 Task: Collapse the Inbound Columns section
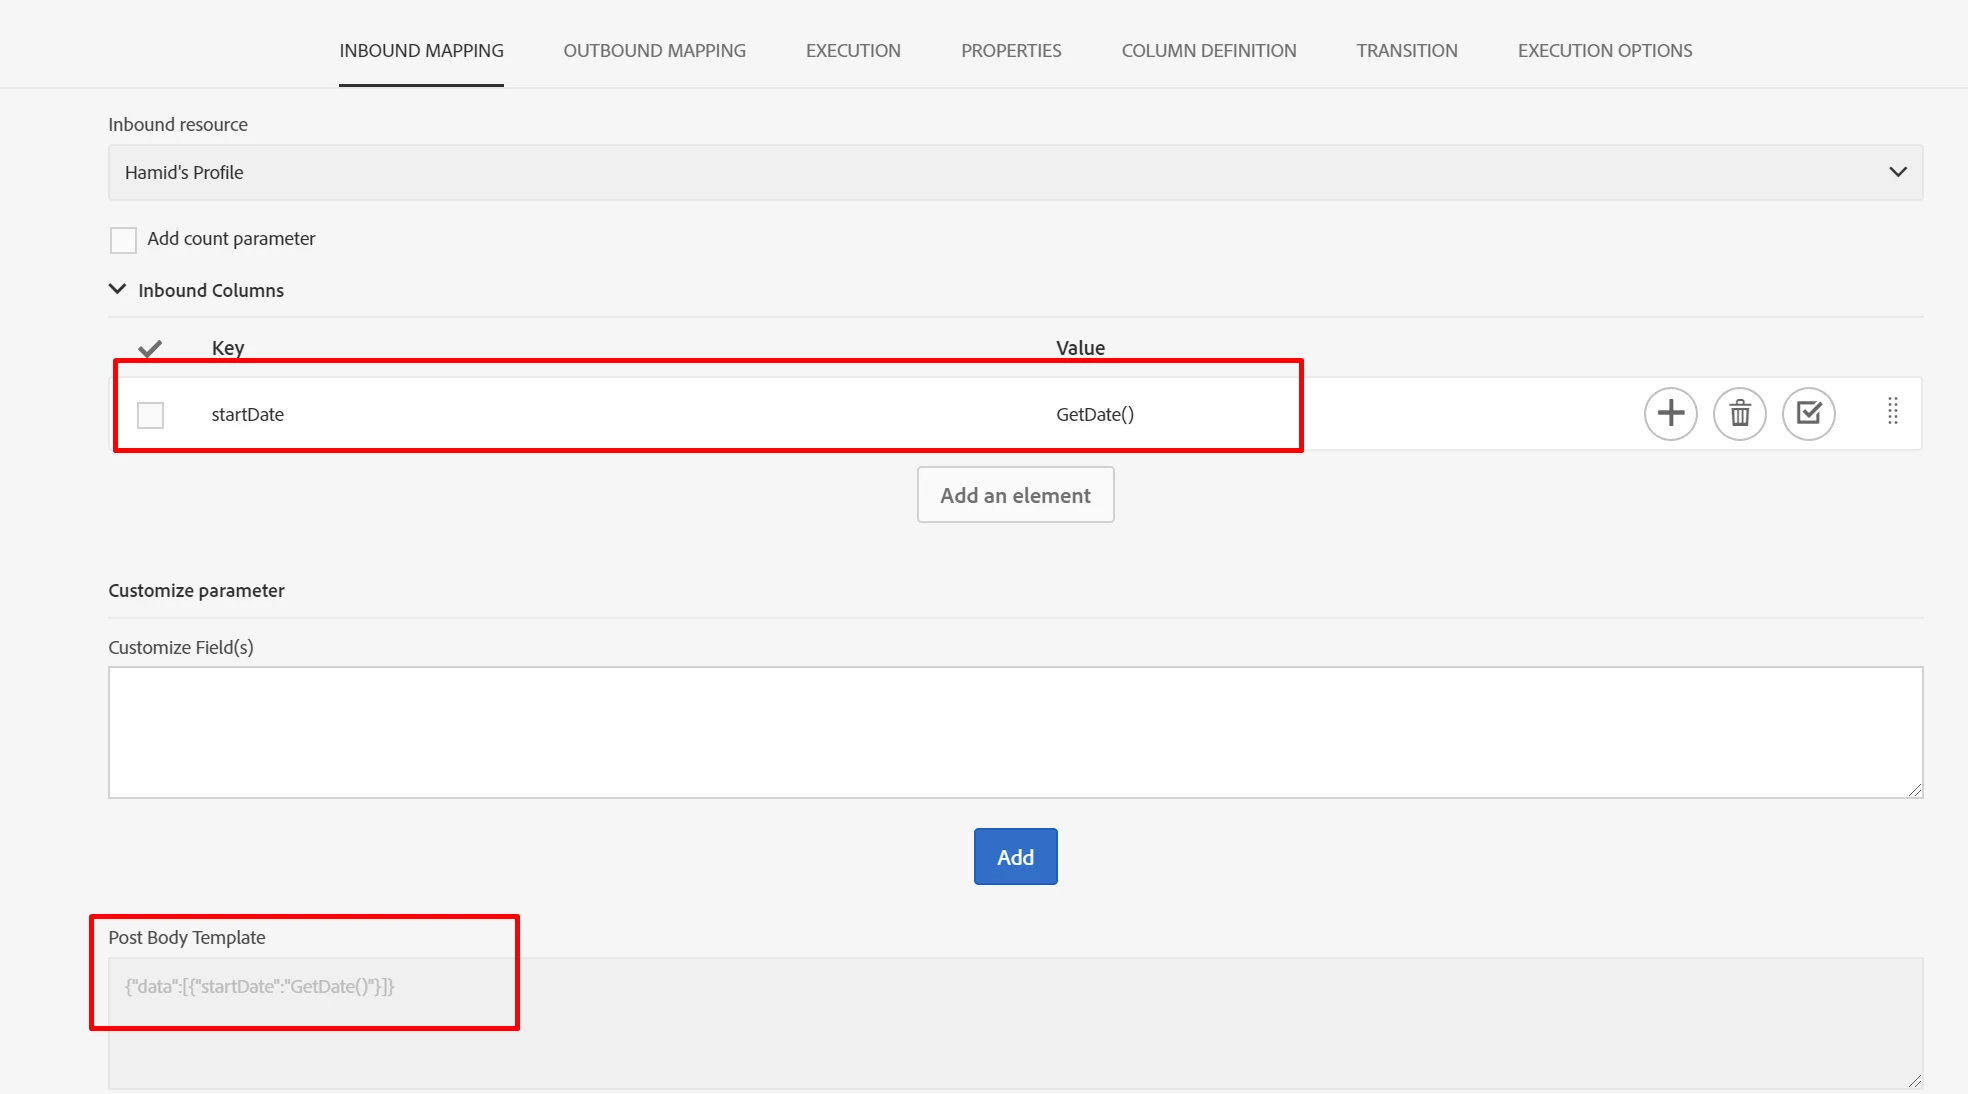point(118,290)
